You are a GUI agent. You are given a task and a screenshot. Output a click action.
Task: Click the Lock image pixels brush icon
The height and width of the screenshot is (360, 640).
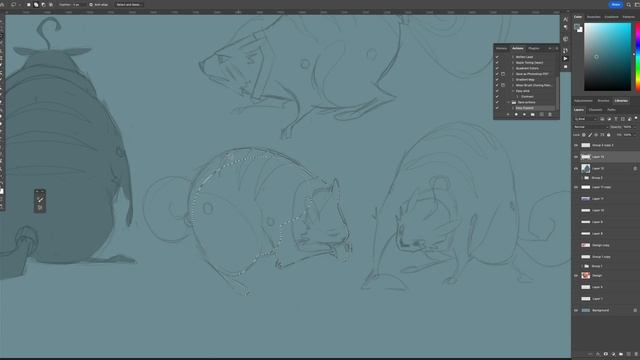point(590,135)
